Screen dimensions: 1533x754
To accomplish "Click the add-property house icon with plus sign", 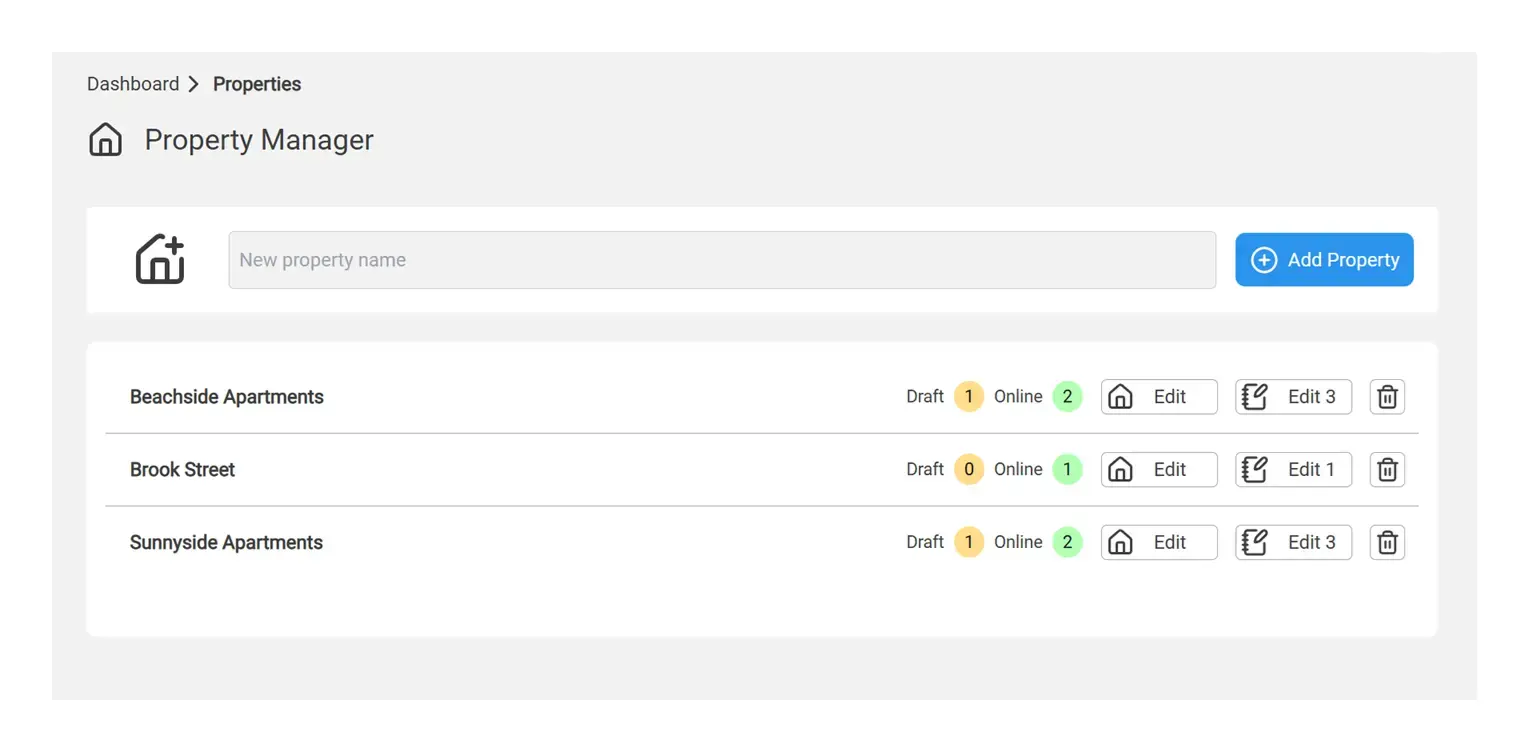I will 159,259.
